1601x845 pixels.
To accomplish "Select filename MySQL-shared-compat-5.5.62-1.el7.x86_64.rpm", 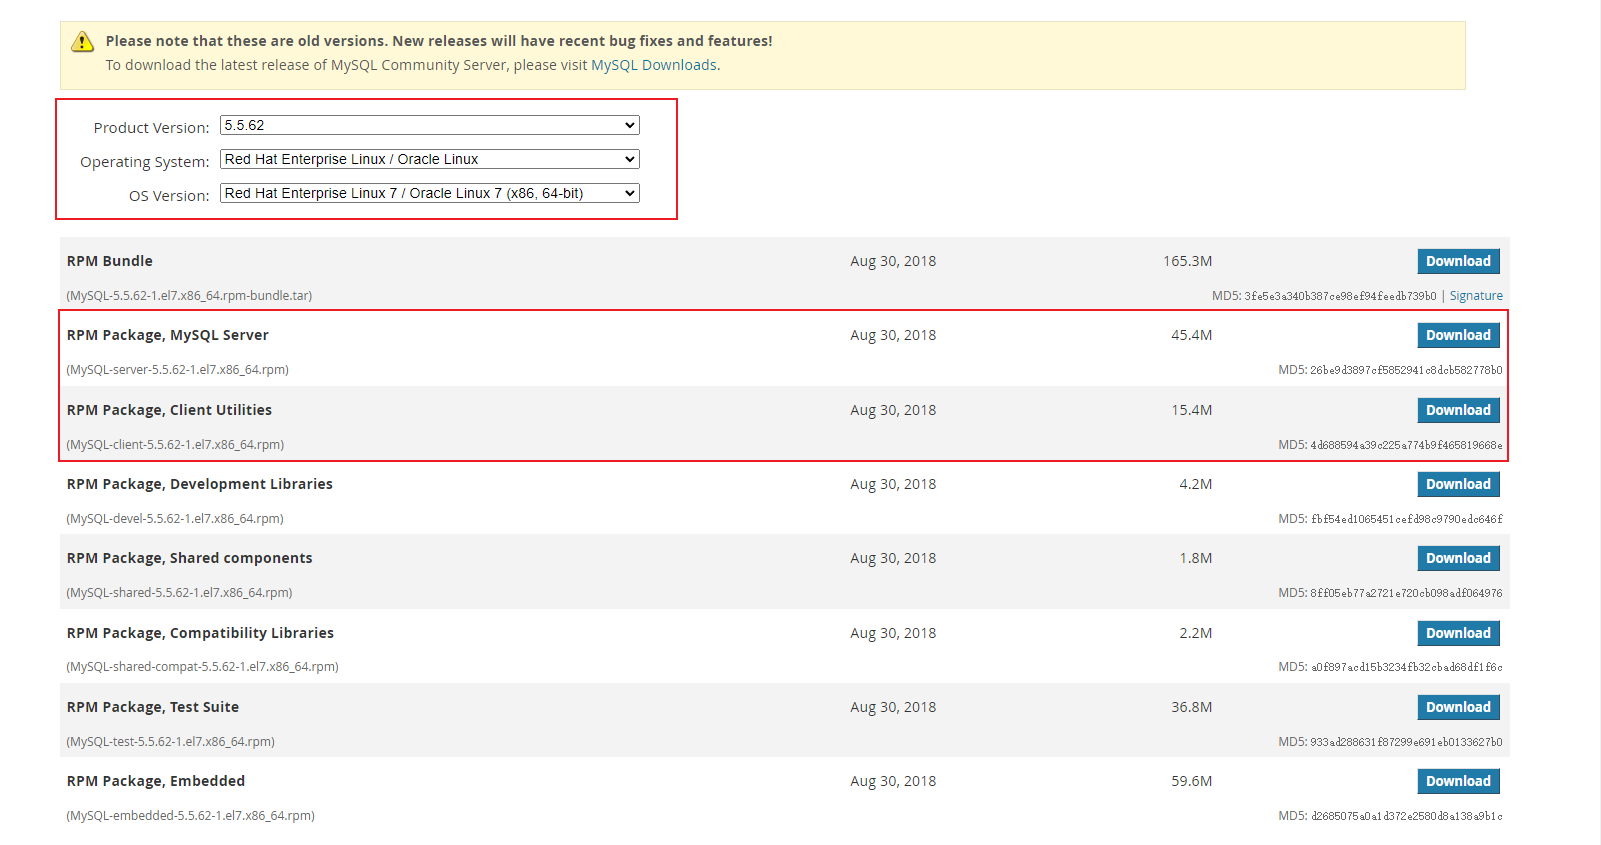I will (202, 667).
